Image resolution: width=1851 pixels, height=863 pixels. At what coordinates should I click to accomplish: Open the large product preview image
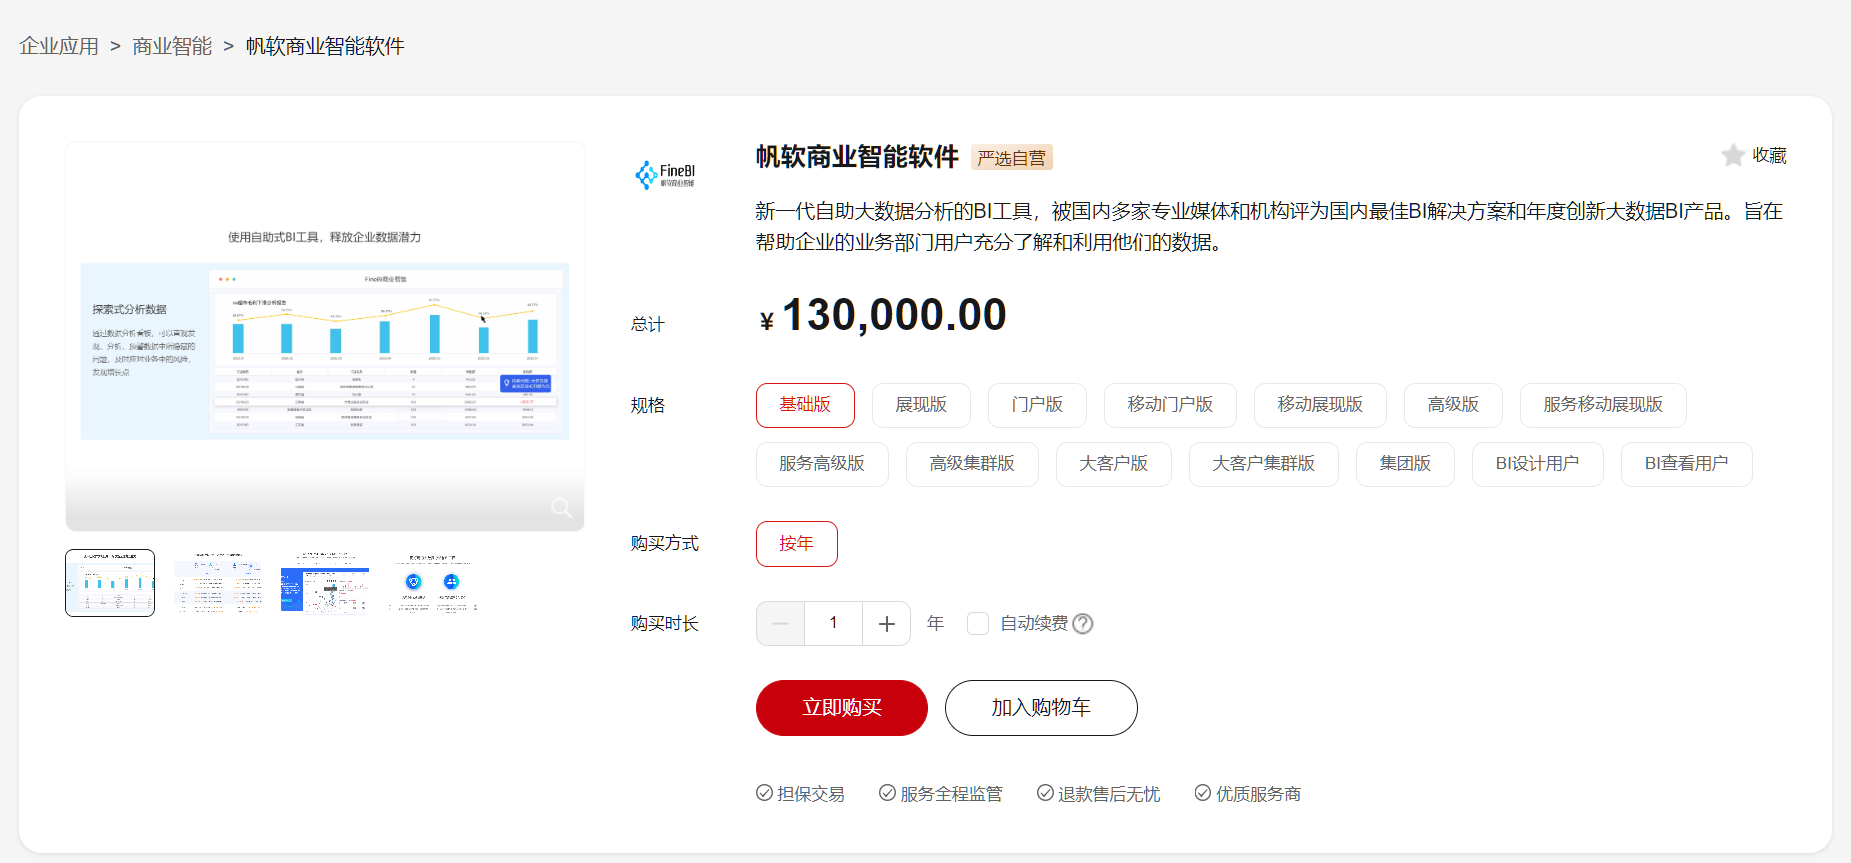coord(325,336)
